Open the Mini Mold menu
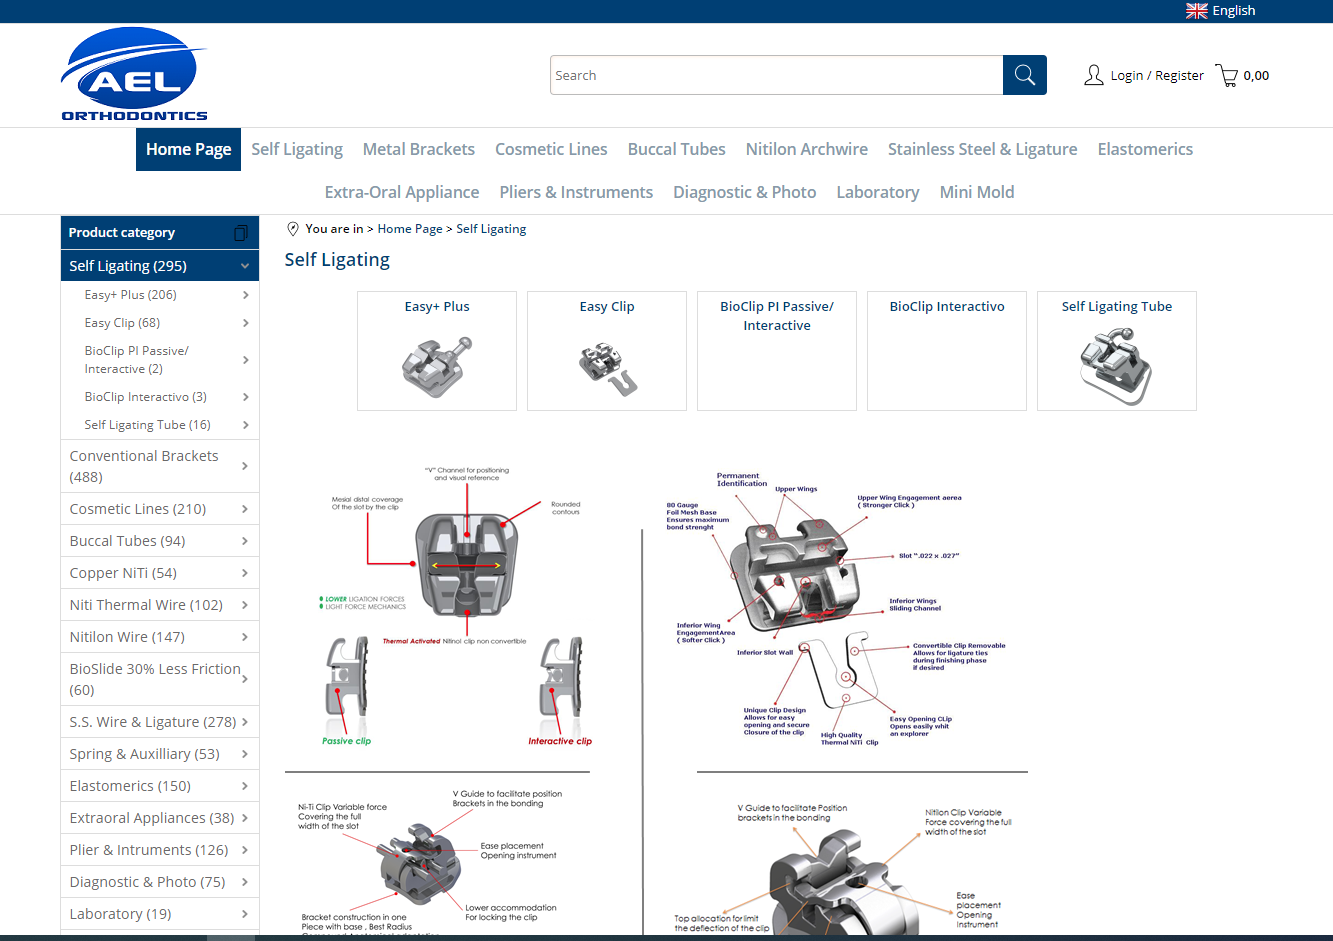 point(977,192)
